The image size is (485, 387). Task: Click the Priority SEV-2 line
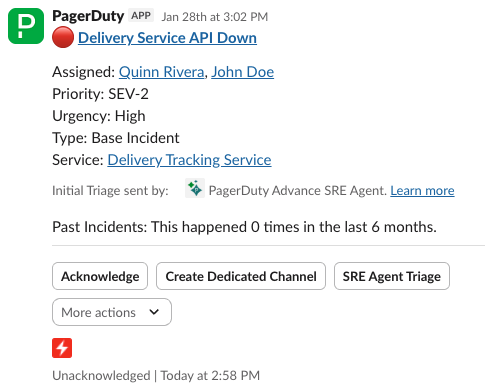click(x=100, y=94)
